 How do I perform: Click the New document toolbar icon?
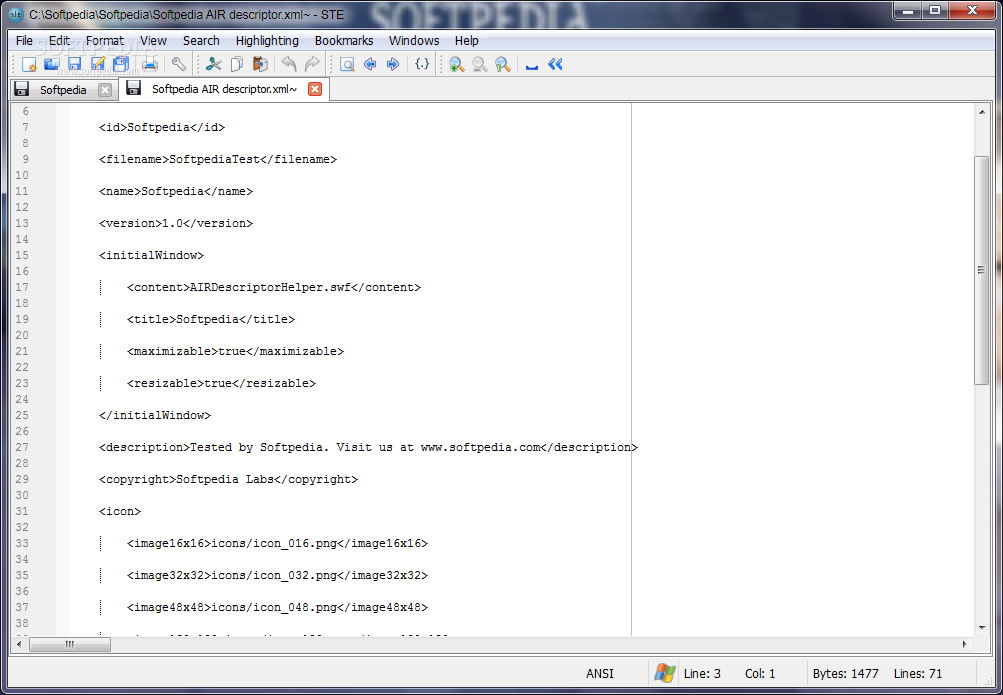(x=29, y=64)
